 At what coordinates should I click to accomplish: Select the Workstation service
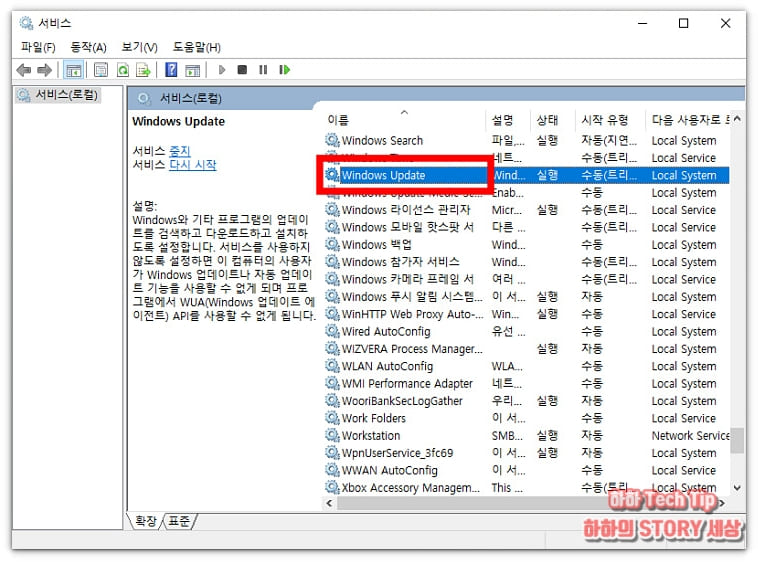coord(527,436)
